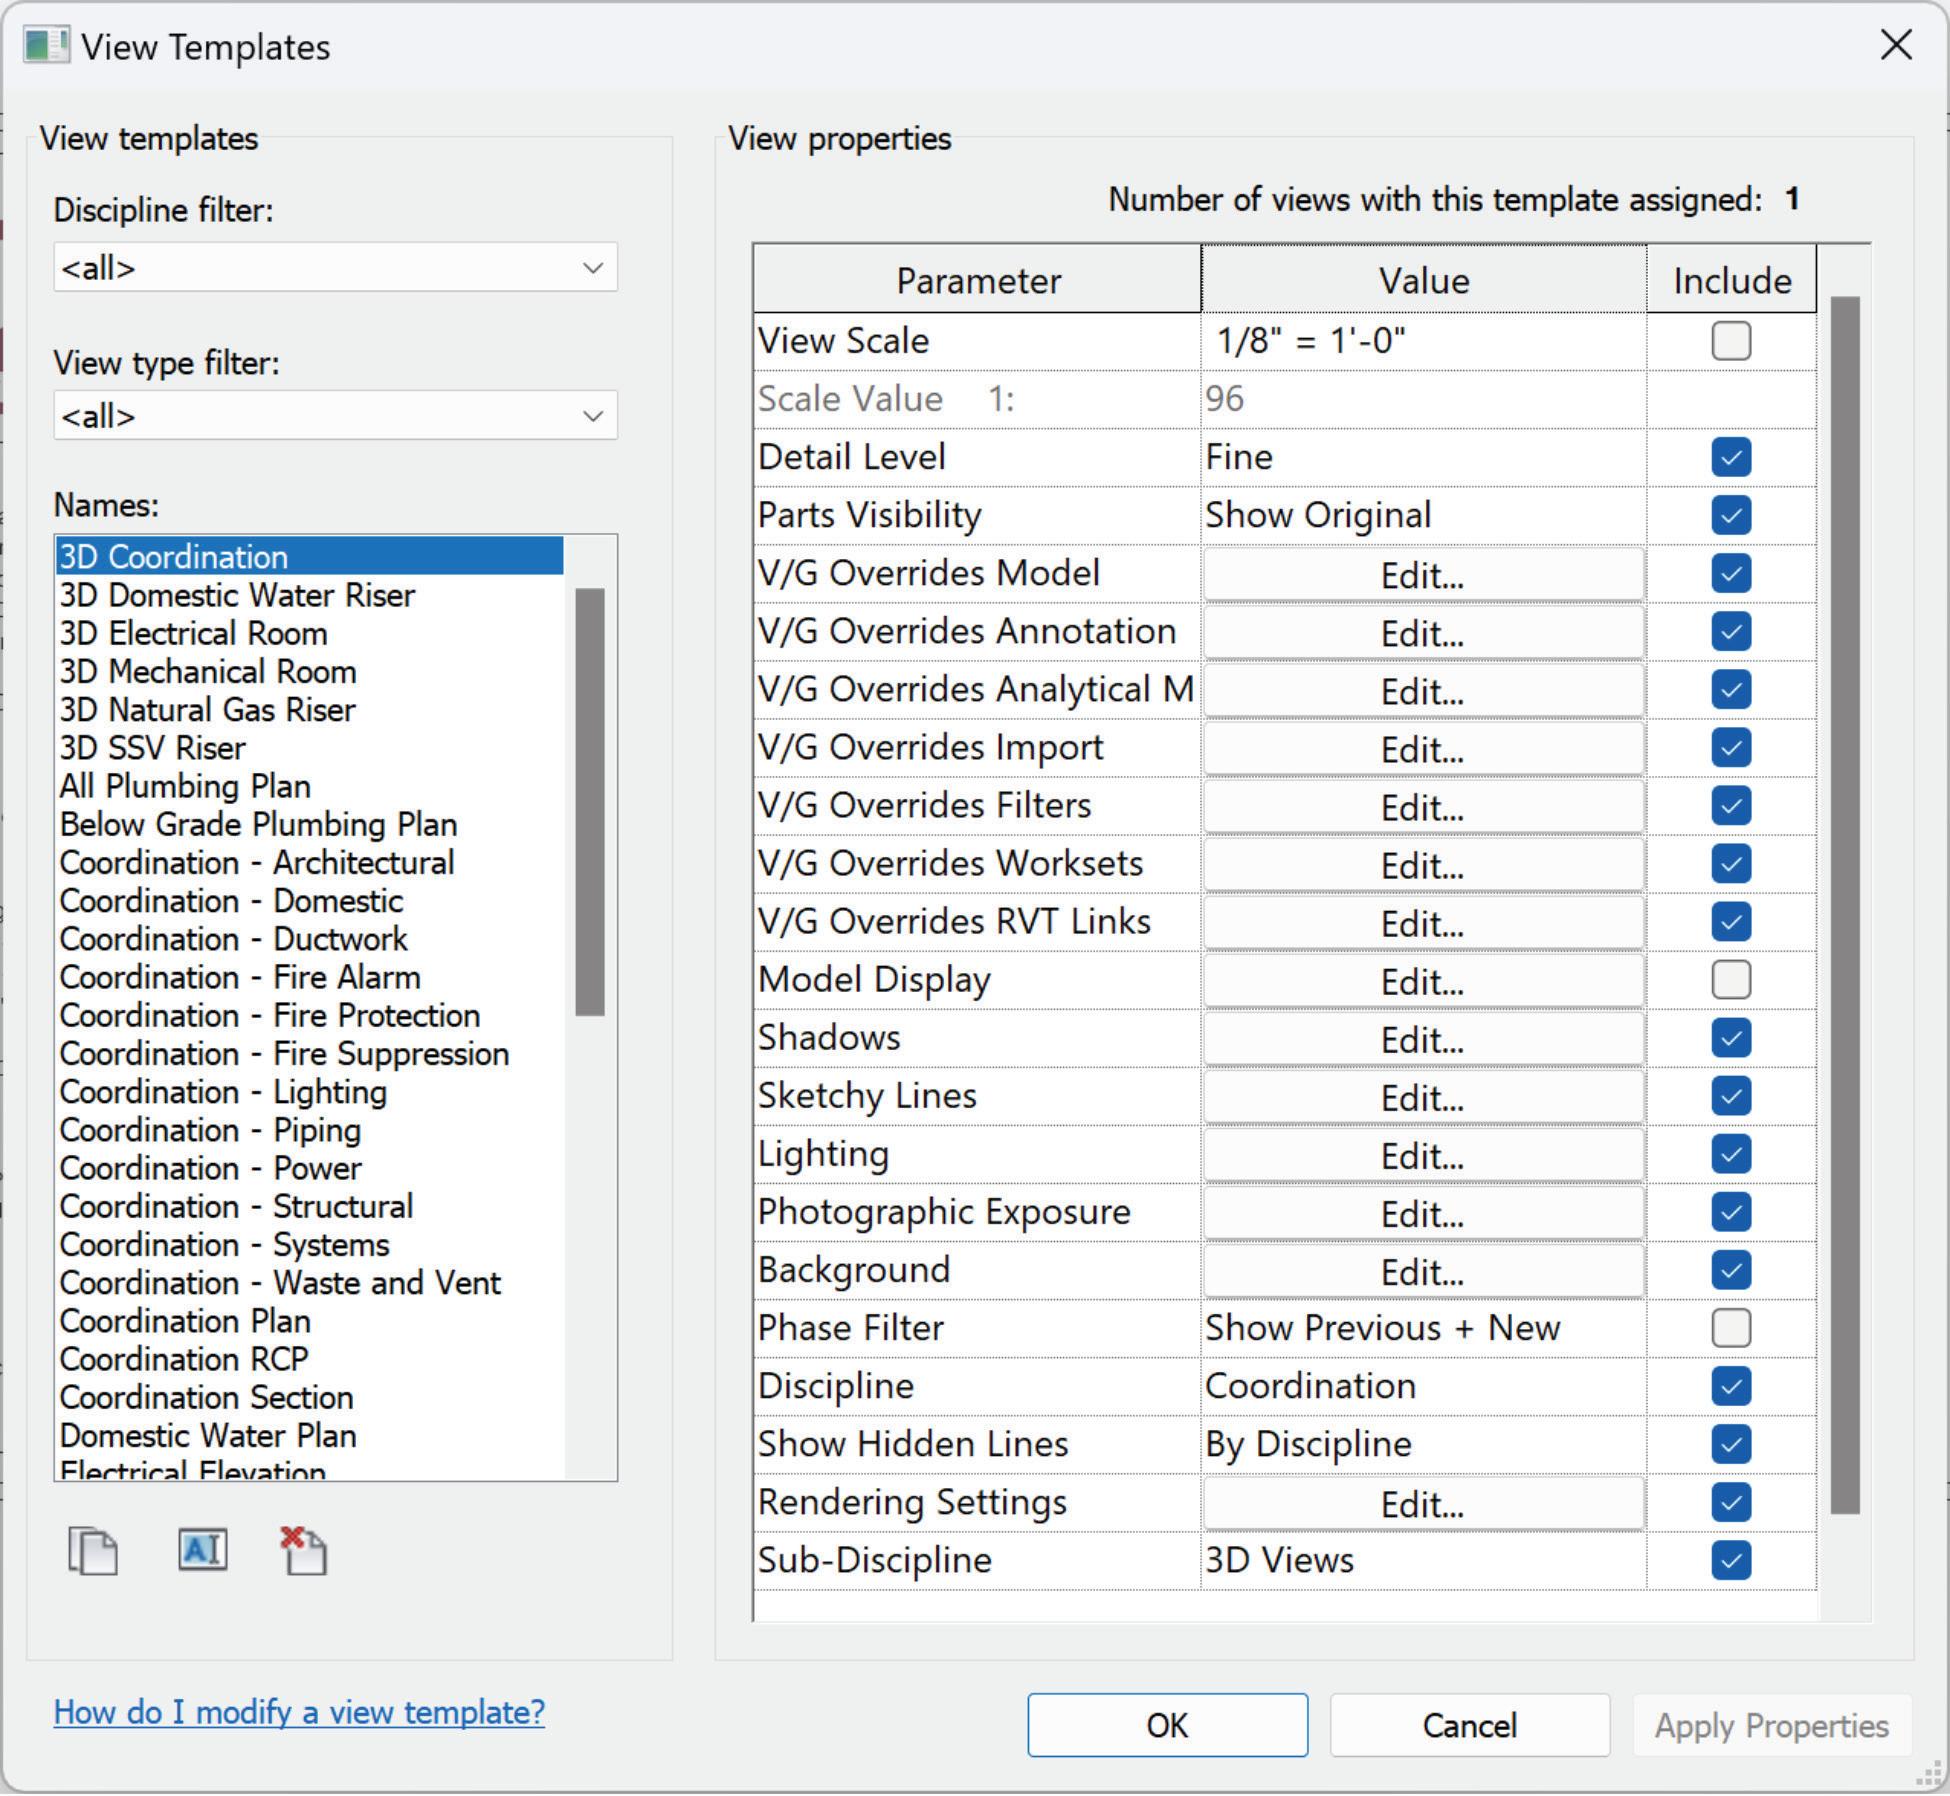Click the Revit icon in title bar
Viewport: 1950px width, 1796px height.
click(46, 46)
